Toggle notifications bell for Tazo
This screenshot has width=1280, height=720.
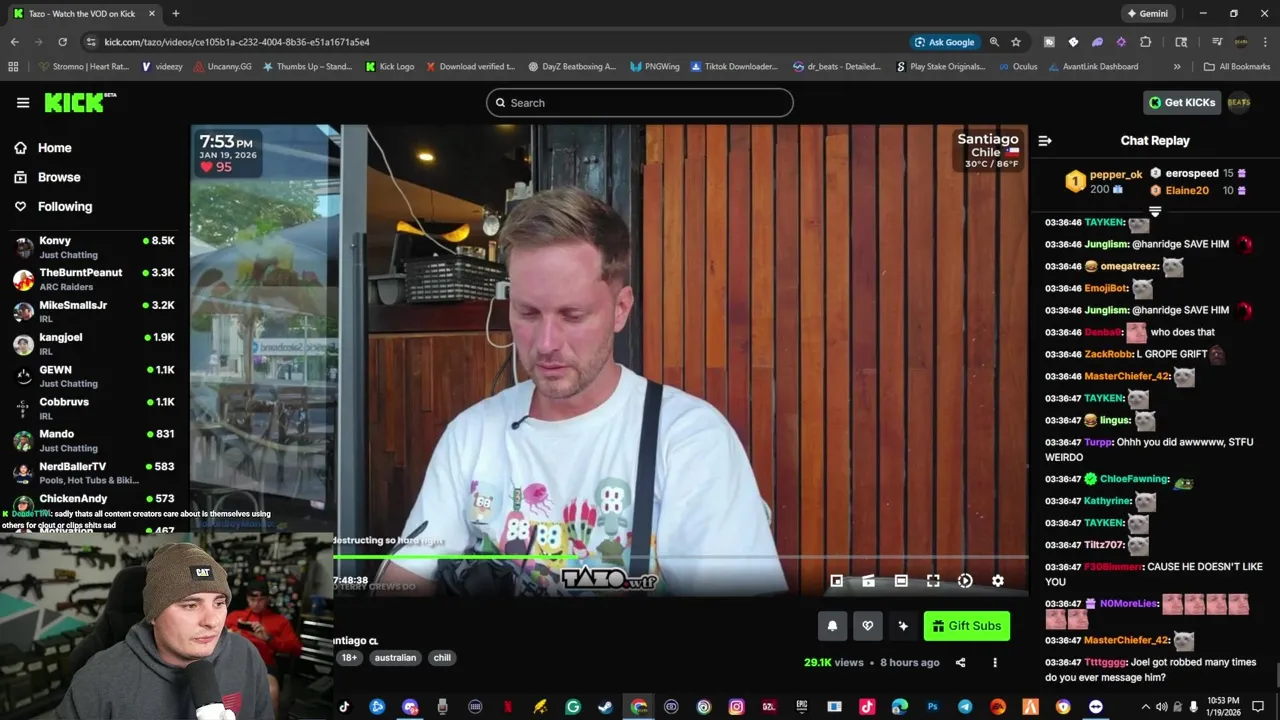(x=832, y=626)
